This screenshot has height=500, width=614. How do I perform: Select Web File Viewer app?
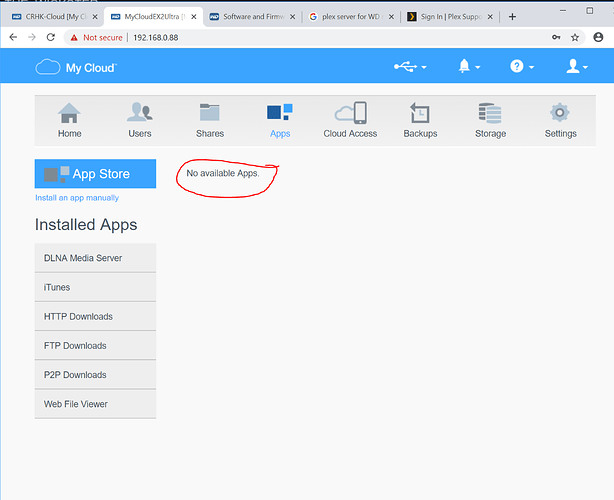(x=95, y=404)
